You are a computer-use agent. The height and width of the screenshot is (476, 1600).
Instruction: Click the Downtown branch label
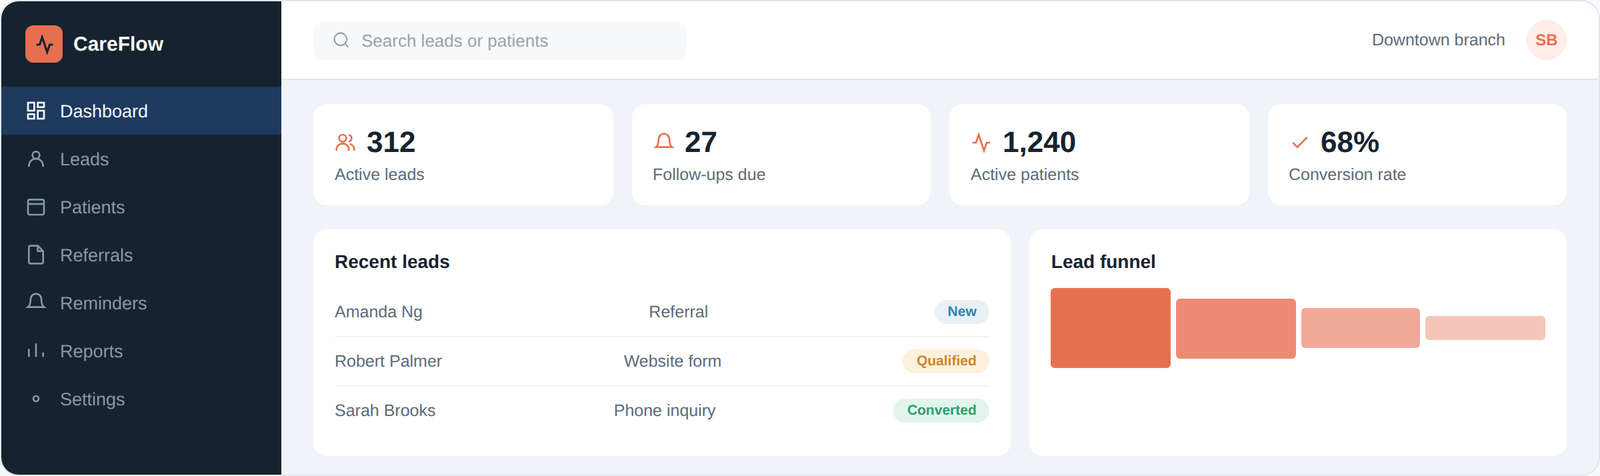[1438, 40]
